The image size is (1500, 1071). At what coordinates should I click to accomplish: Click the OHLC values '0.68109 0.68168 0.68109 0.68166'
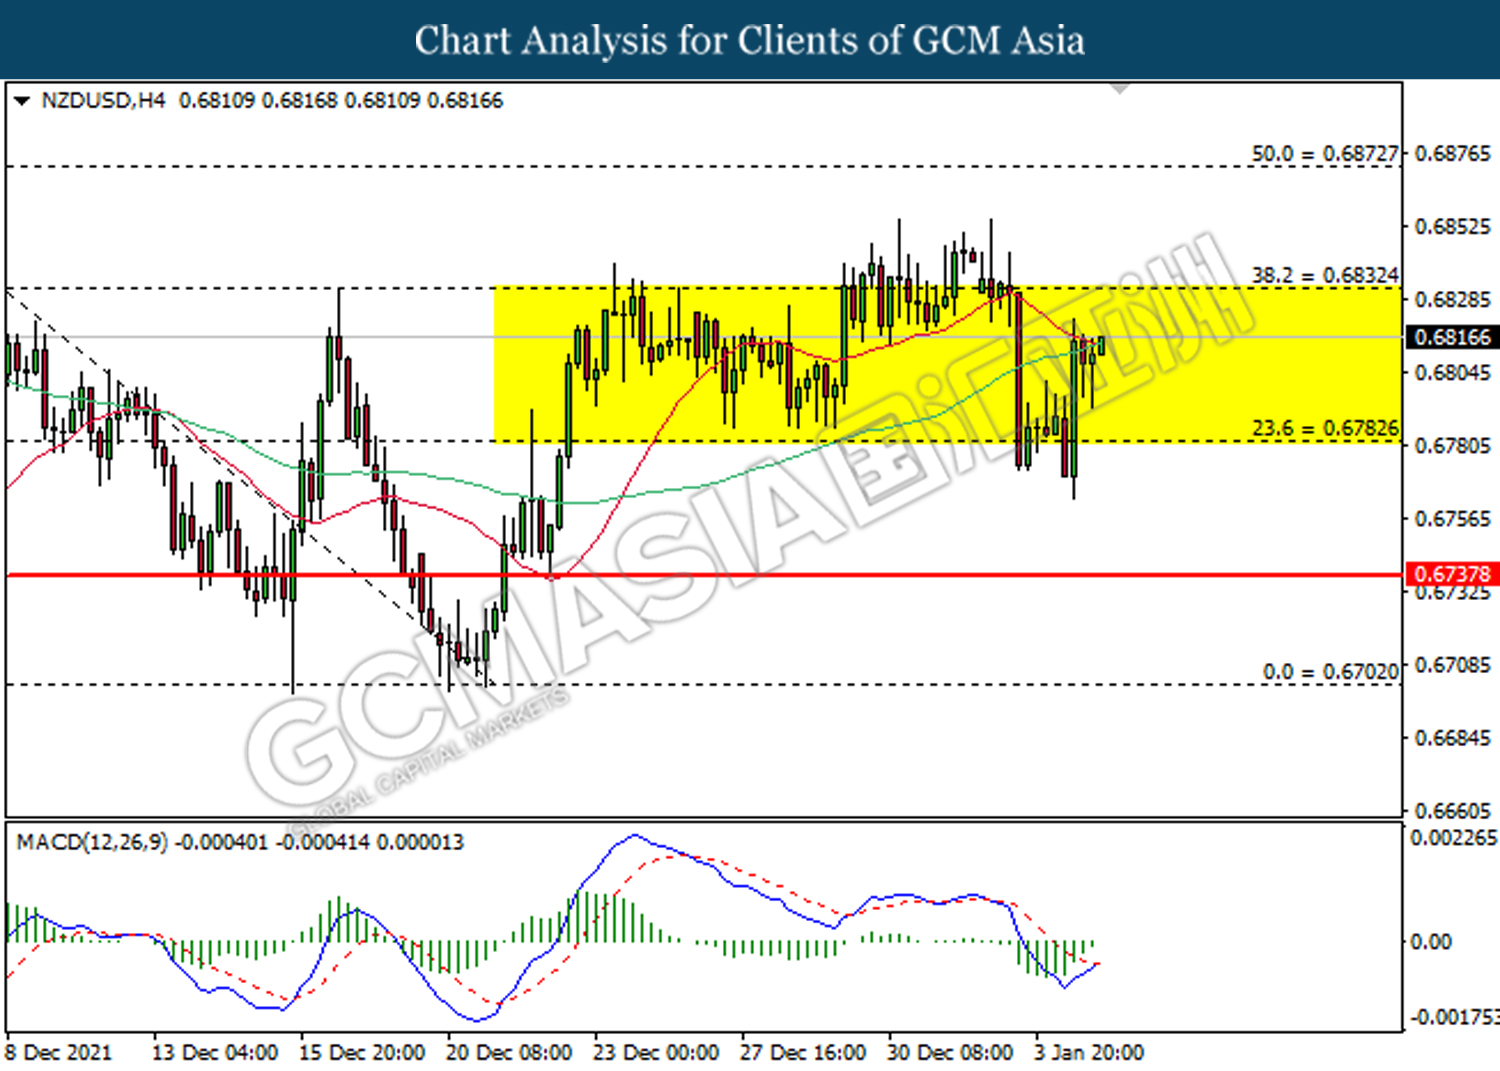(x=341, y=101)
